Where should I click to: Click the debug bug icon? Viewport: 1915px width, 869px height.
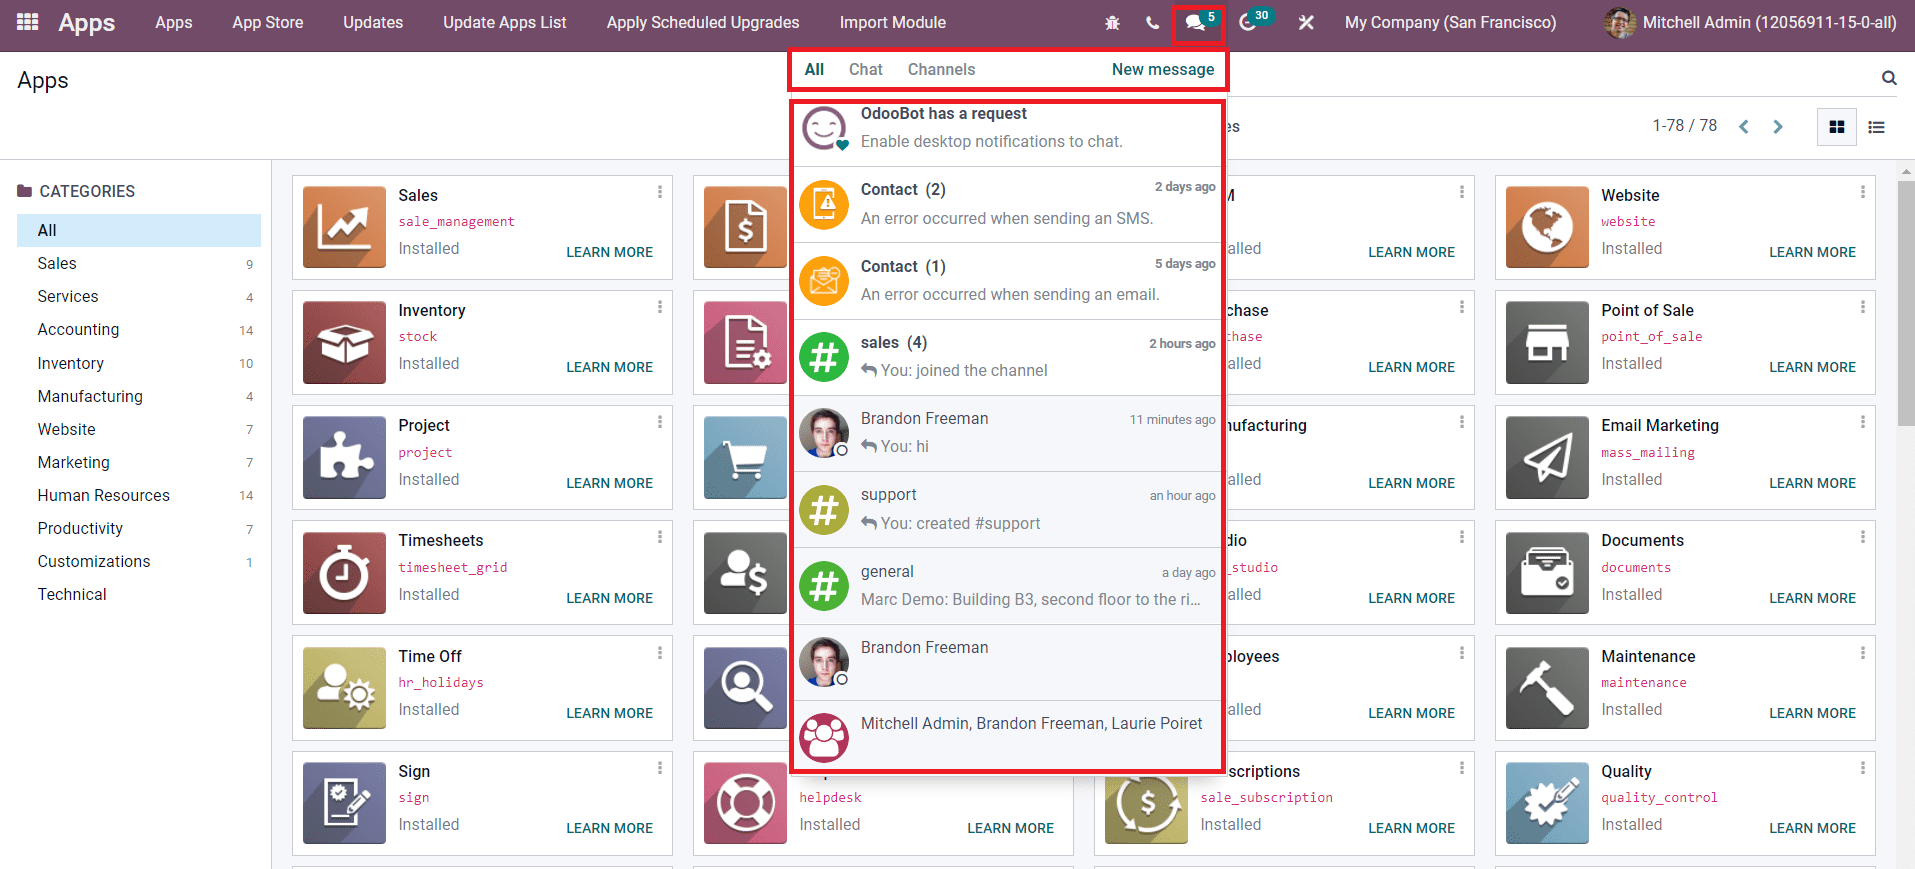pyautogui.click(x=1112, y=22)
